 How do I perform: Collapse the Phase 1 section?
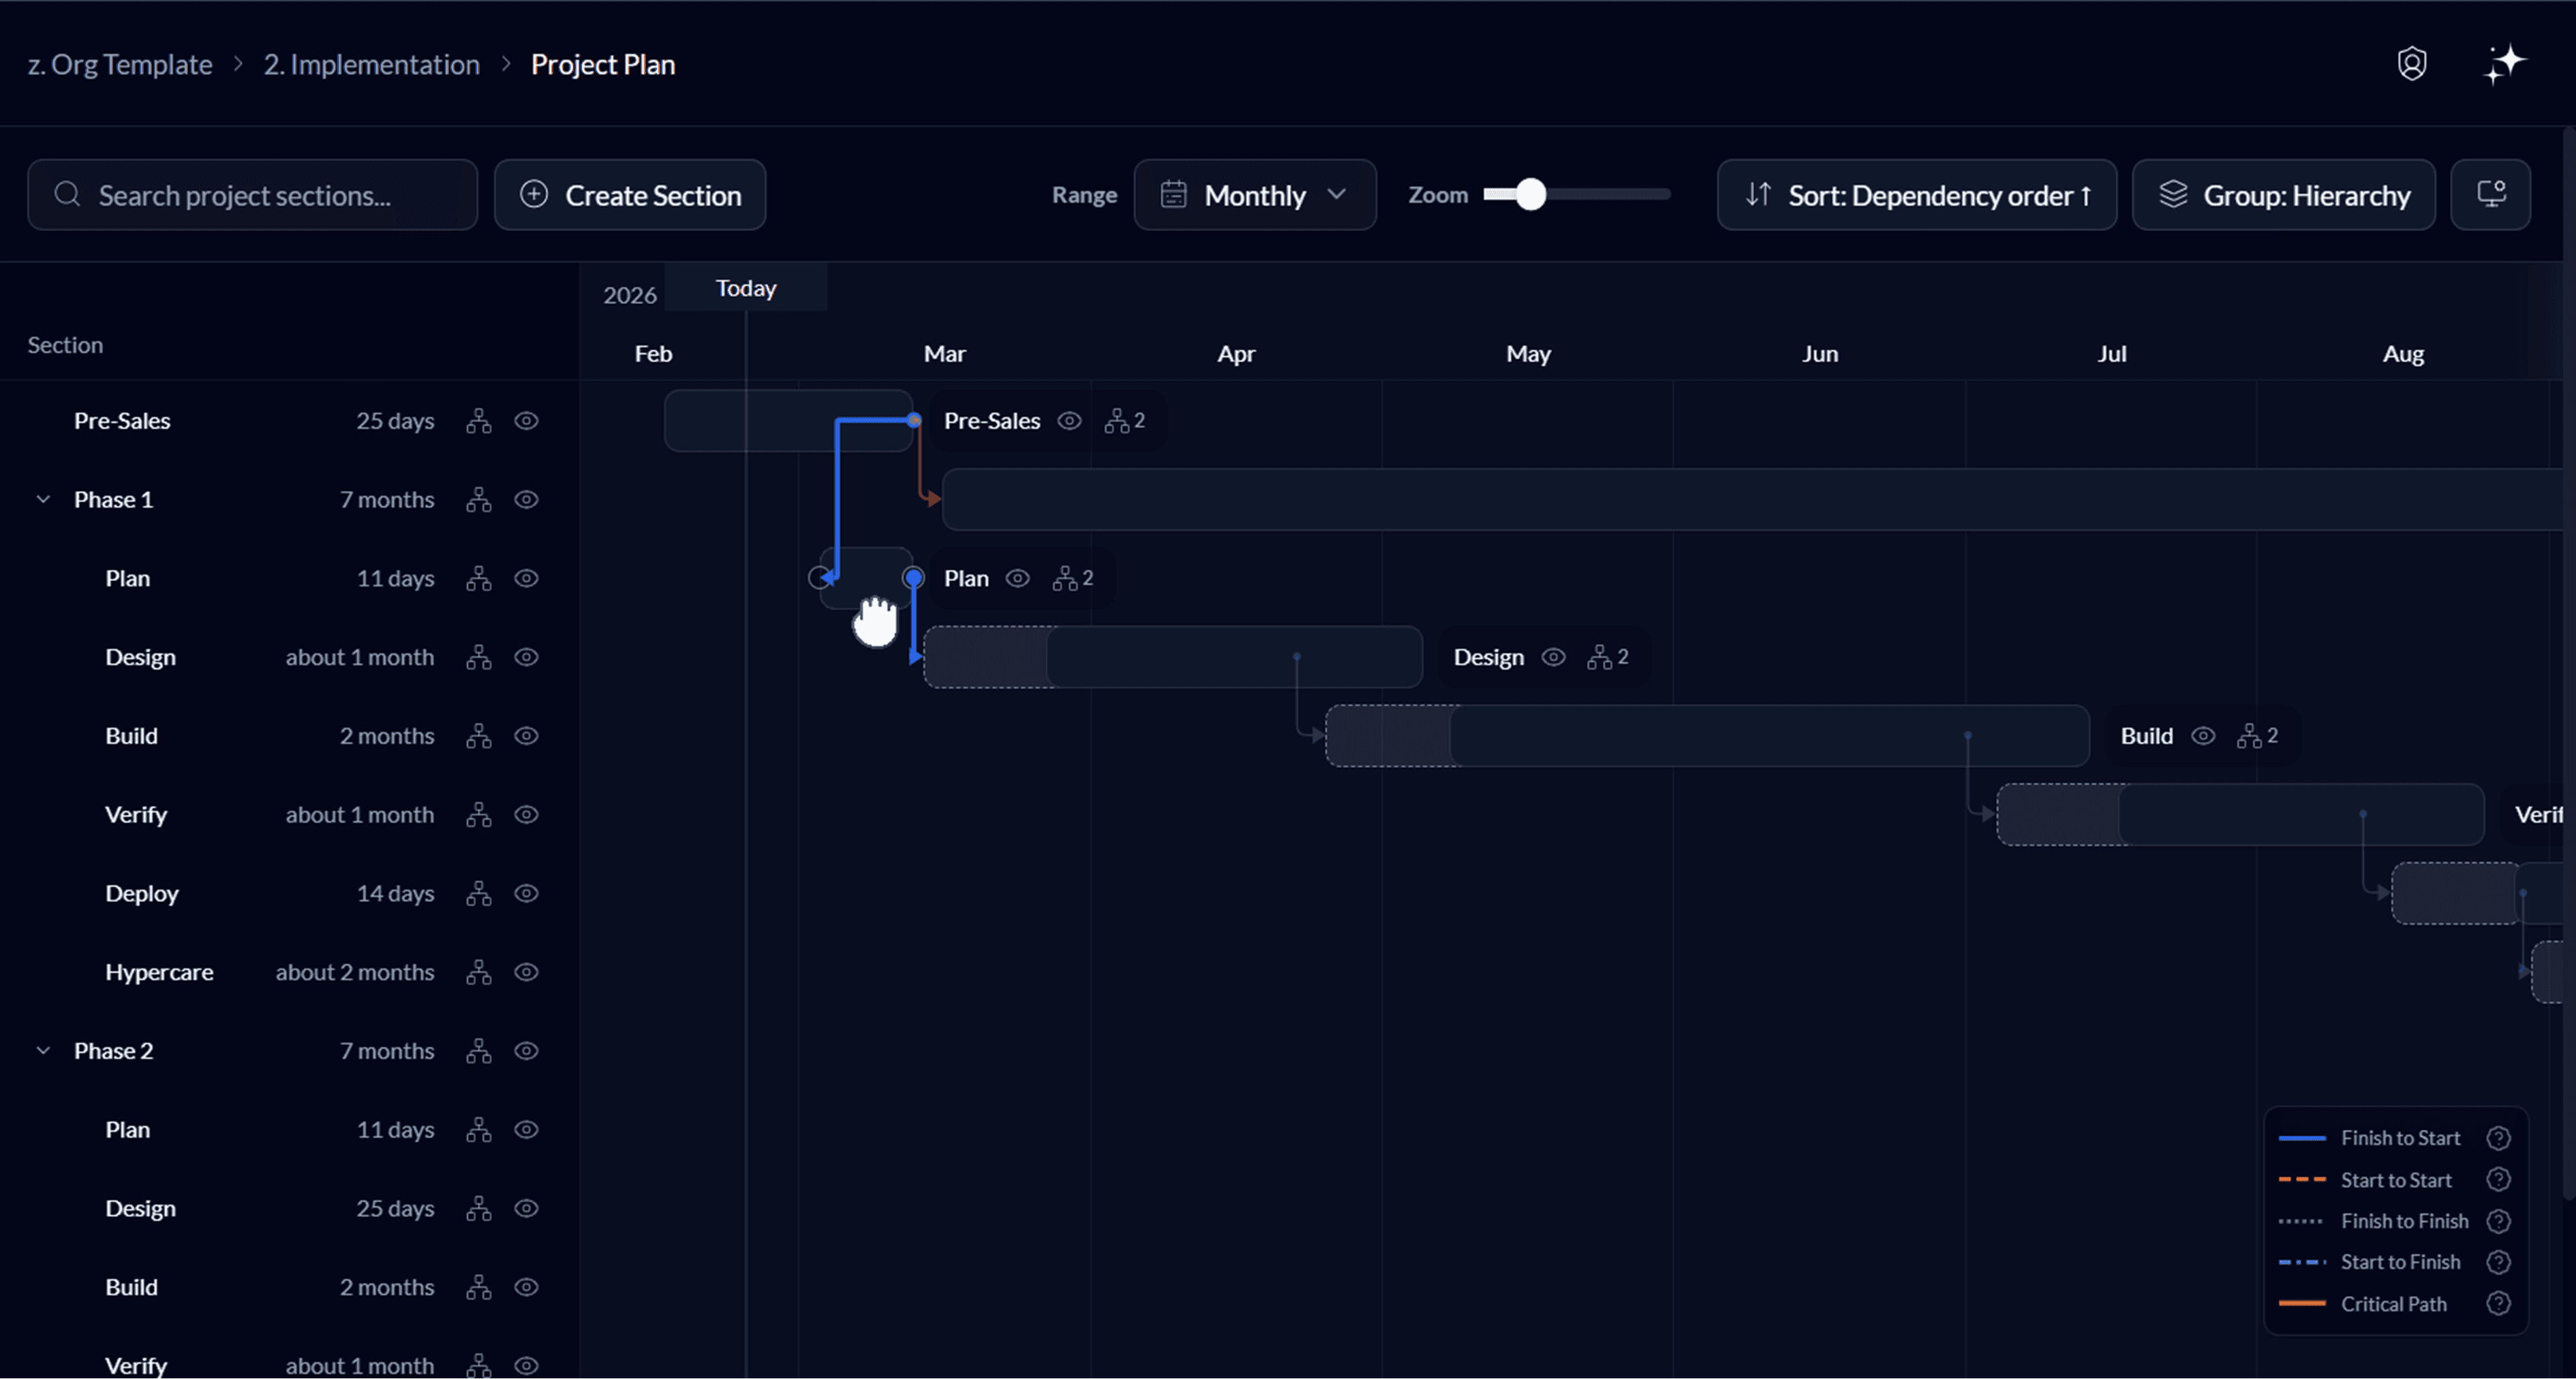pos(43,499)
